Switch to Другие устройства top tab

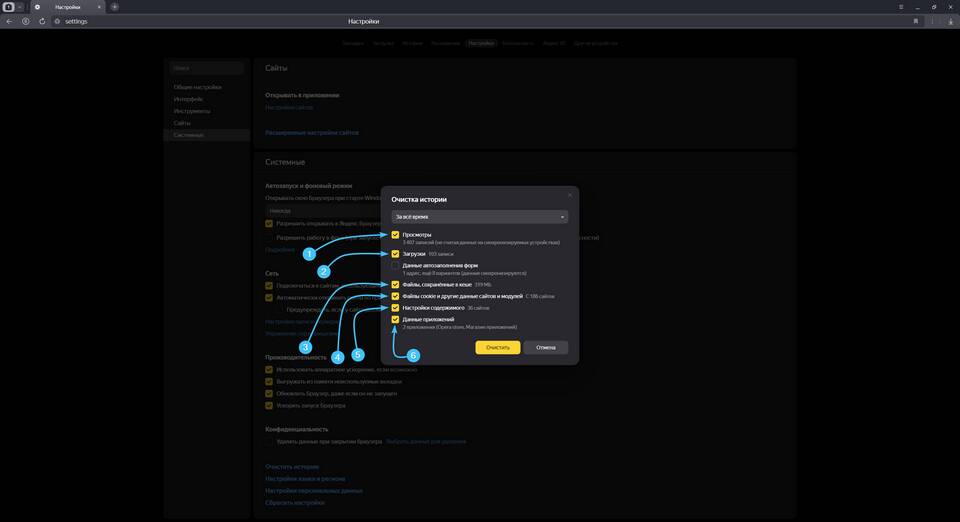(596, 43)
